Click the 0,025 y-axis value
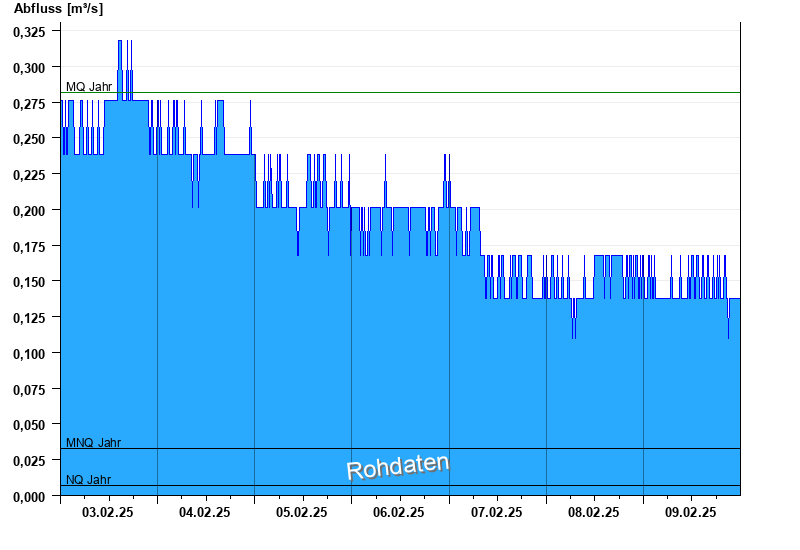Viewport: 800px width, 550px height. [29, 461]
